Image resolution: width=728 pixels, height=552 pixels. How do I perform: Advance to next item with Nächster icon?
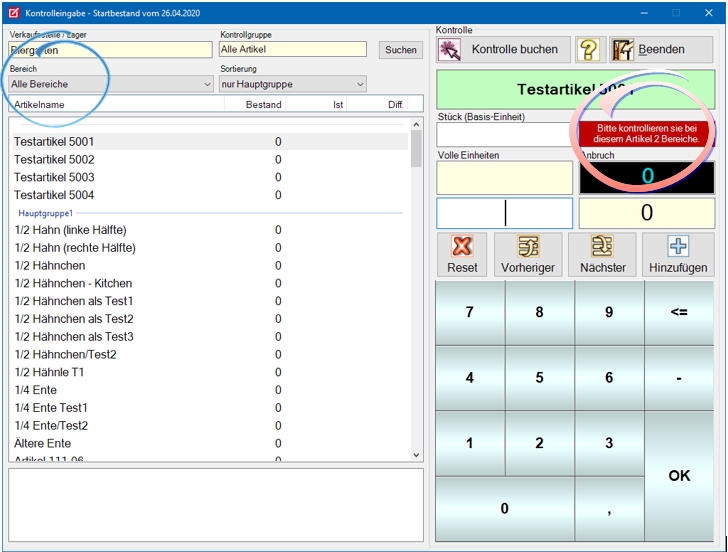click(x=602, y=246)
